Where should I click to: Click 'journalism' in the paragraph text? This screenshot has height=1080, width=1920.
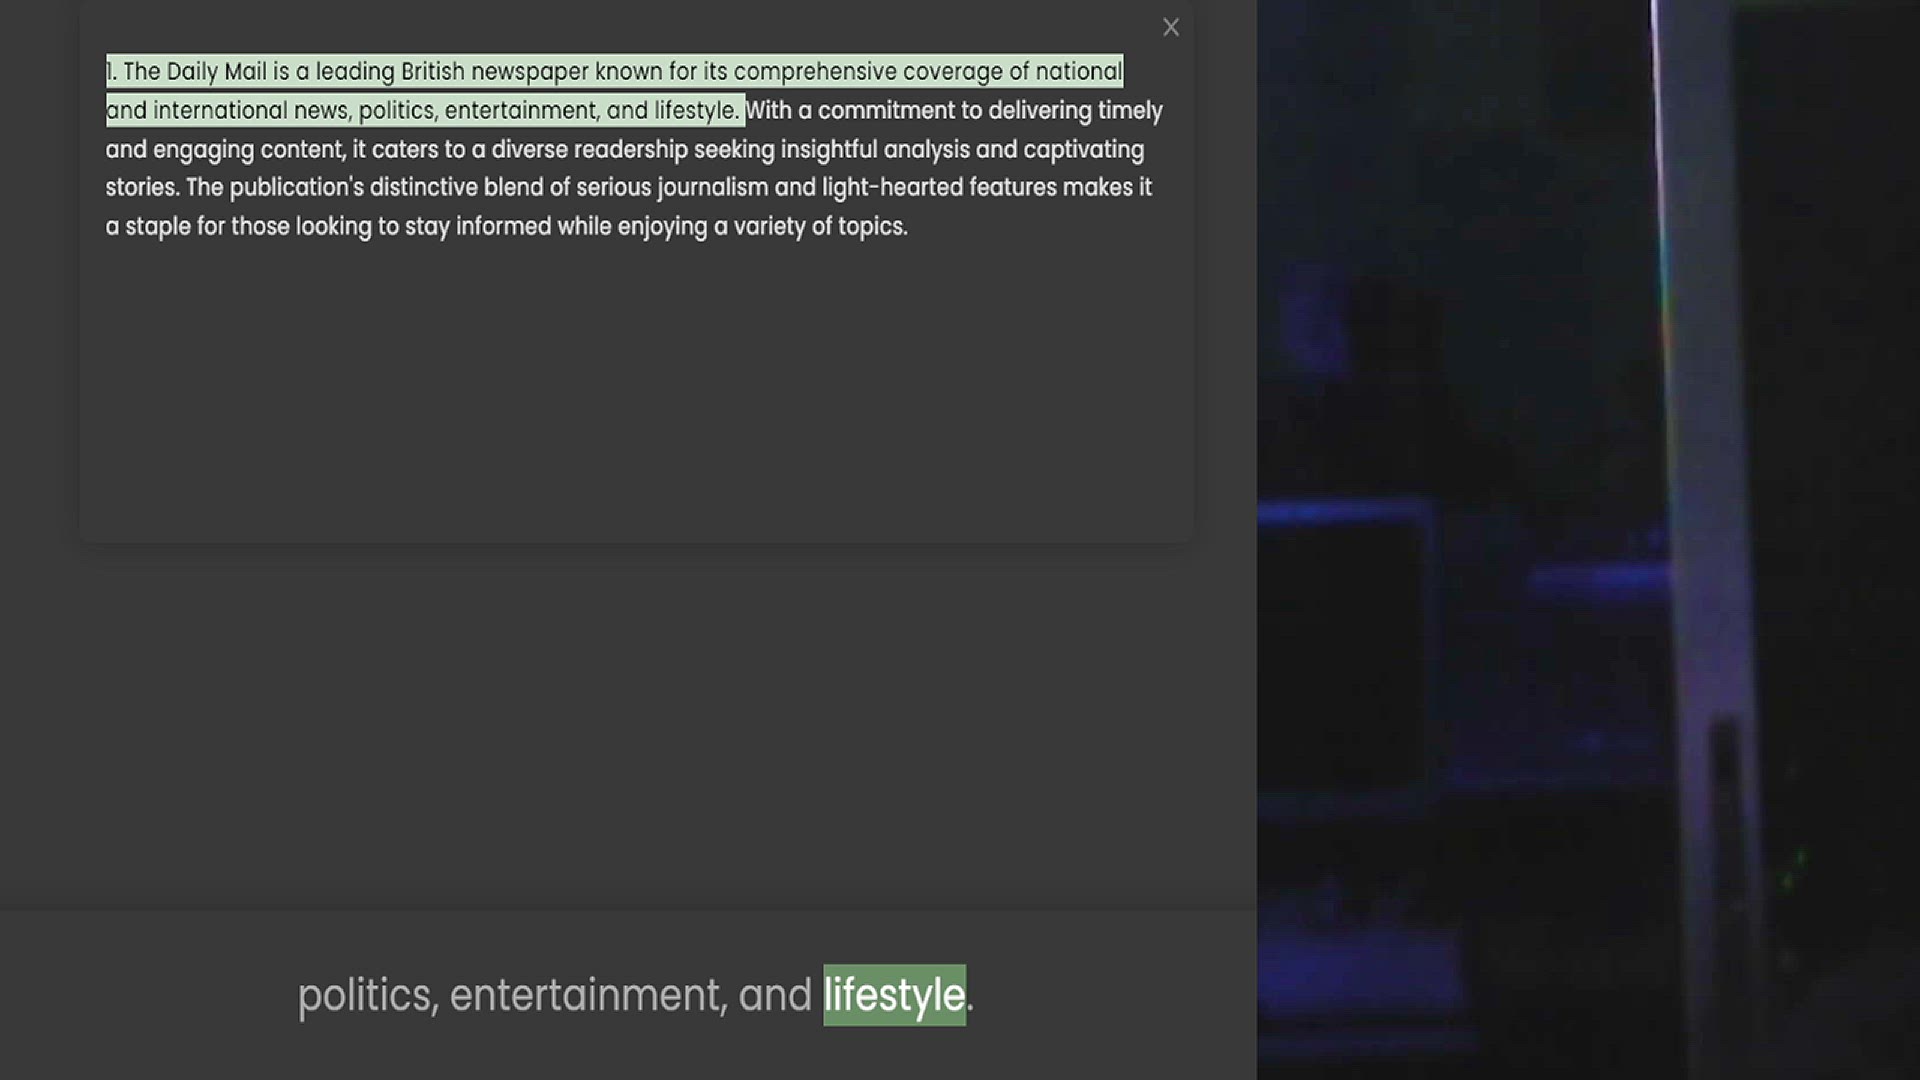712,188
